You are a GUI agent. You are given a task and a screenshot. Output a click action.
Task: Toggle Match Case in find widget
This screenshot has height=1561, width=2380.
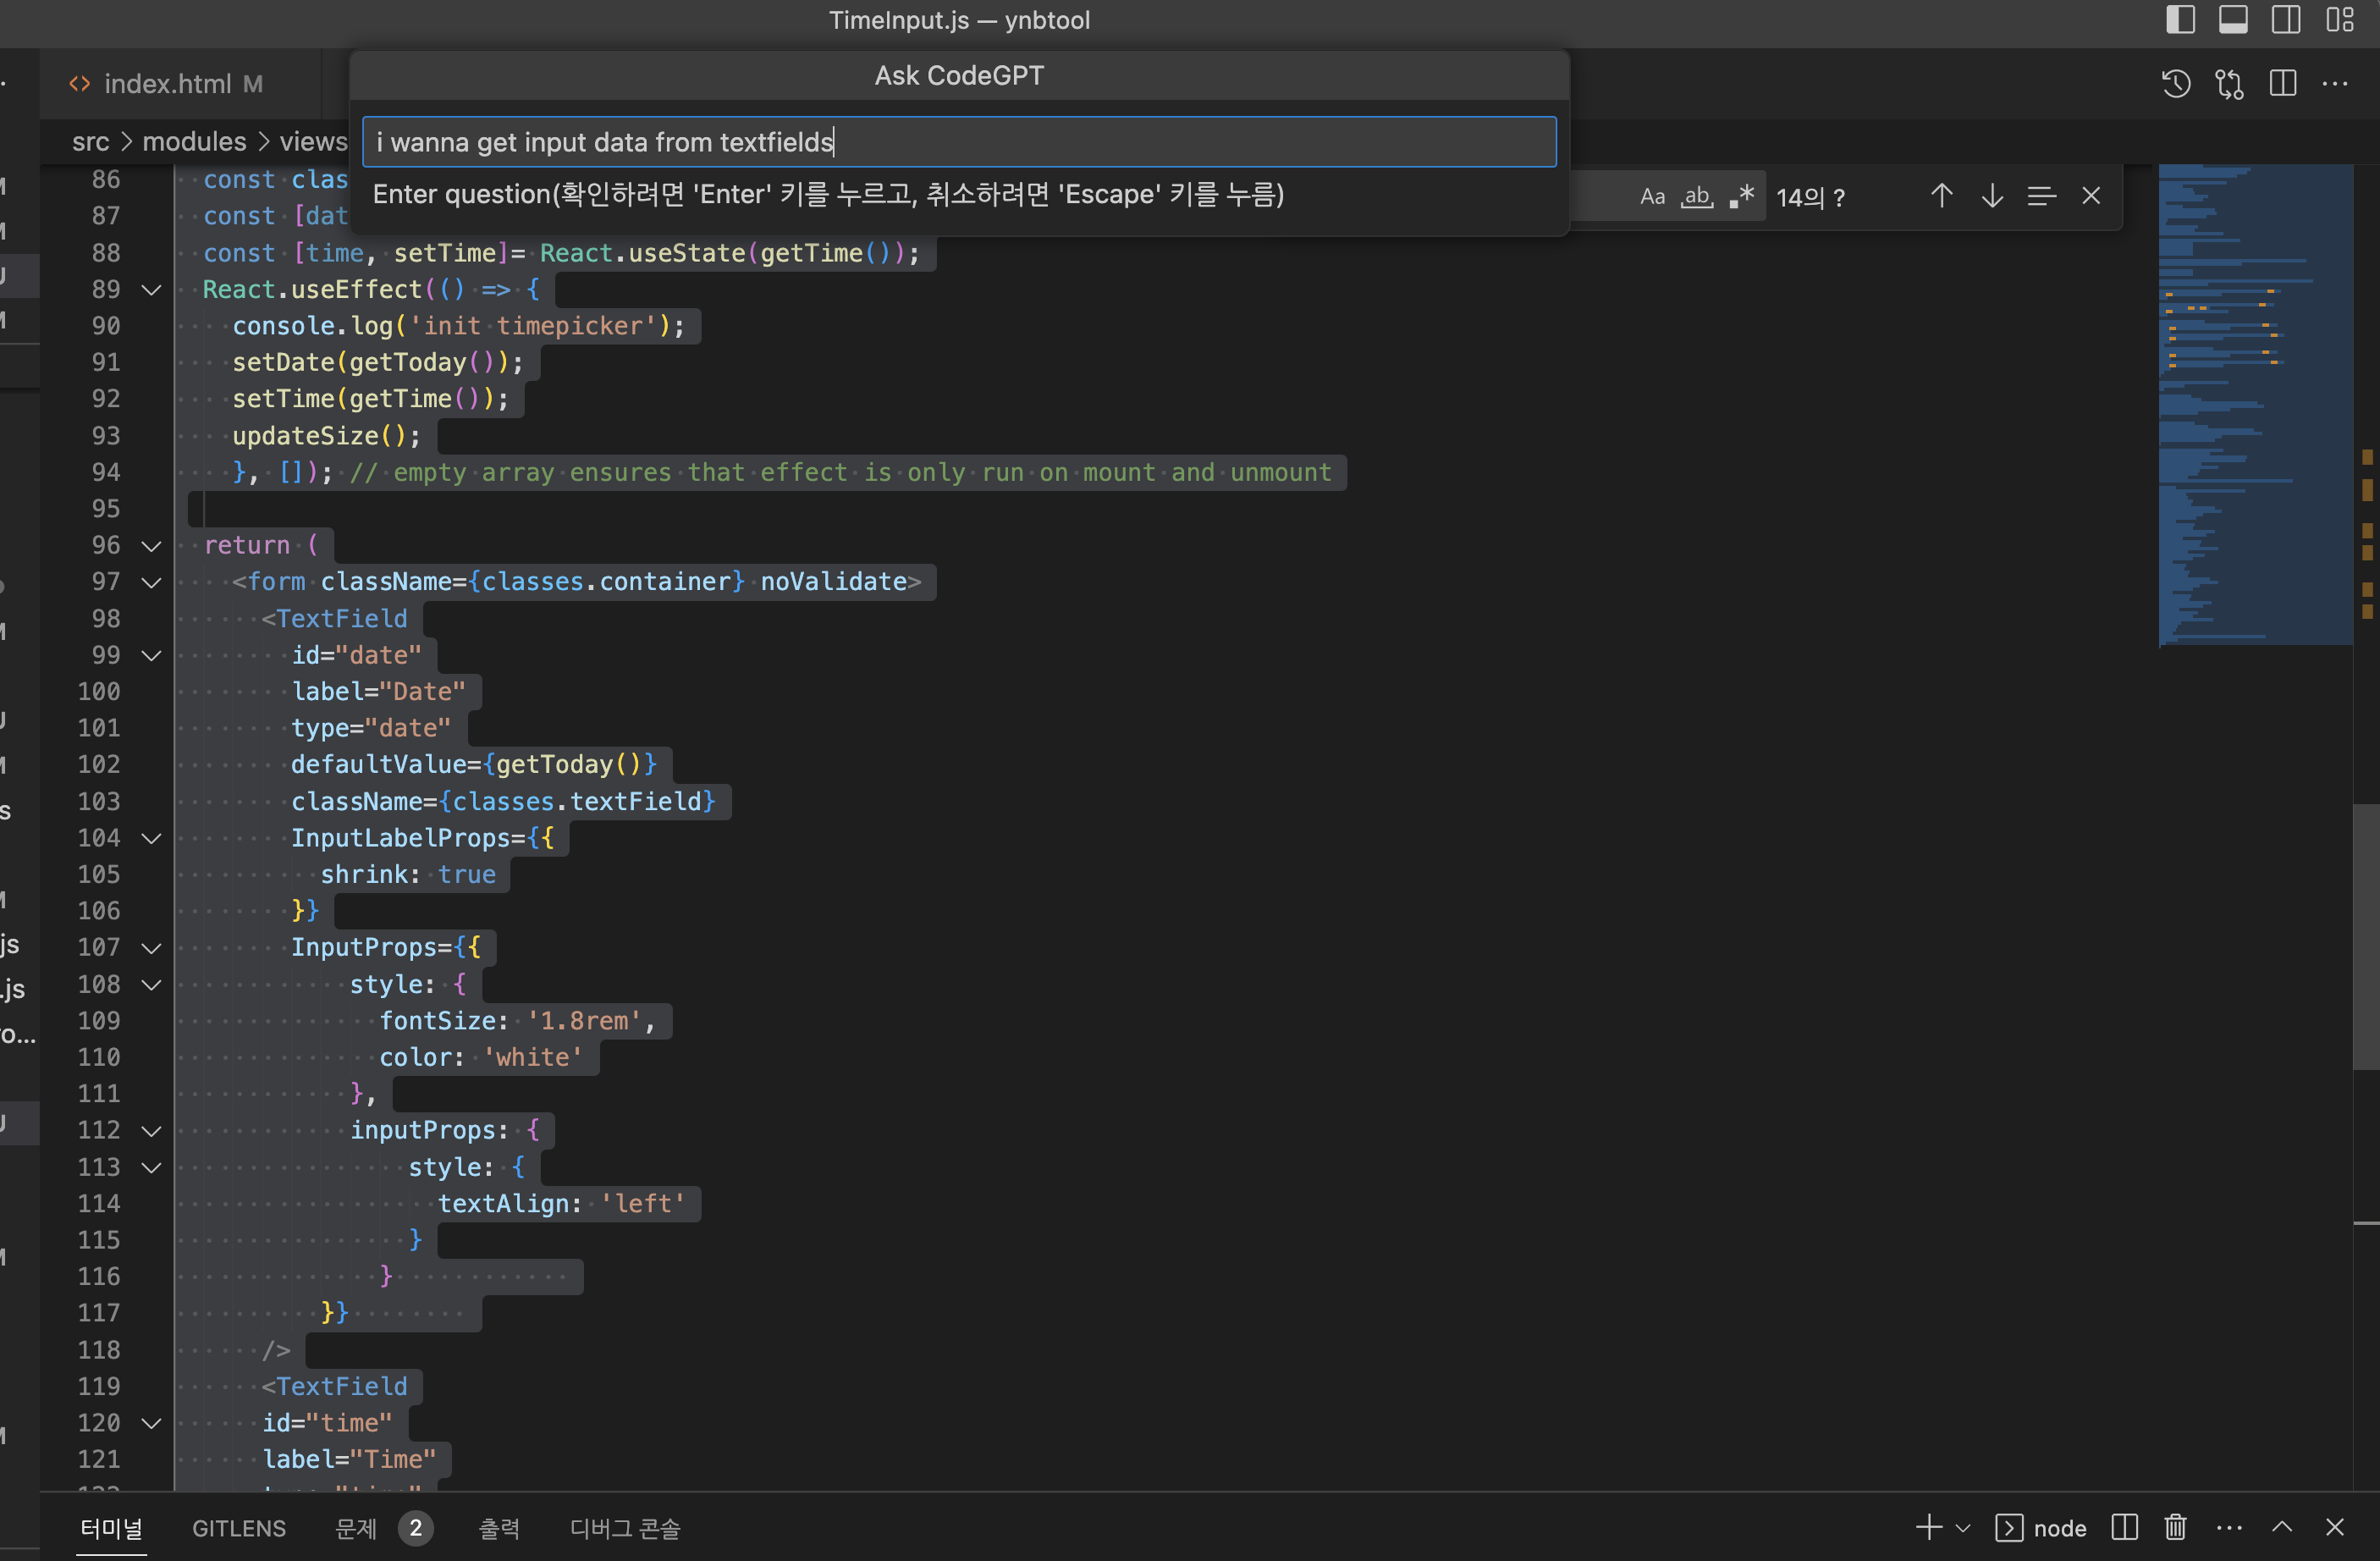point(1652,196)
